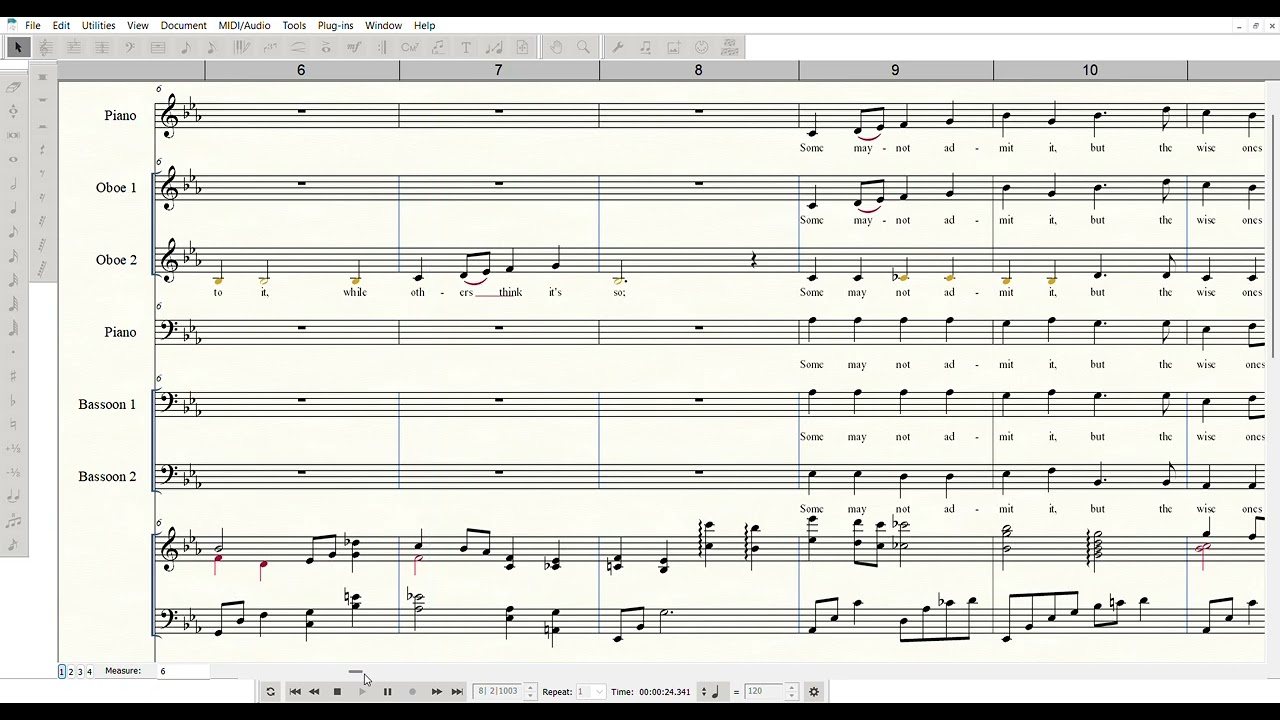The height and width of the screenshot is (720, 1280).
Task: Select the Speedy Entry tool
Action: [x=212, y=47]
